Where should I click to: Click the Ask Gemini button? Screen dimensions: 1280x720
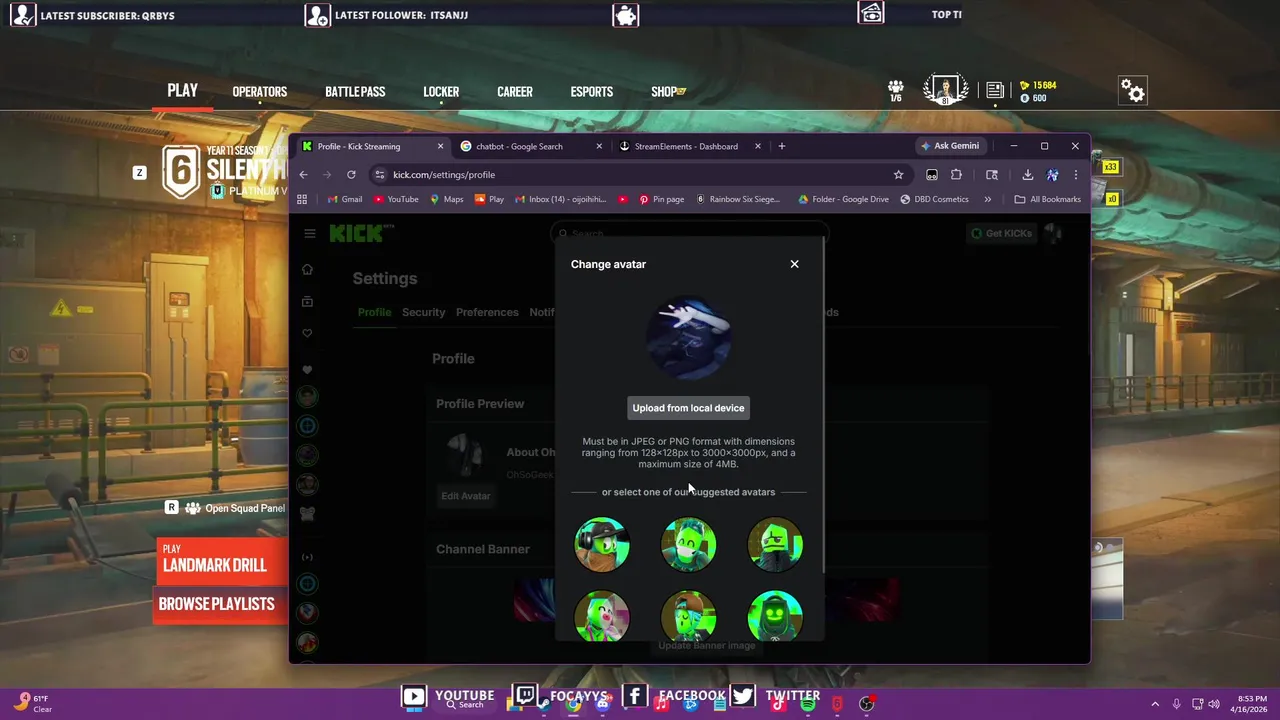pyautogui.click(x=950, y=146)
